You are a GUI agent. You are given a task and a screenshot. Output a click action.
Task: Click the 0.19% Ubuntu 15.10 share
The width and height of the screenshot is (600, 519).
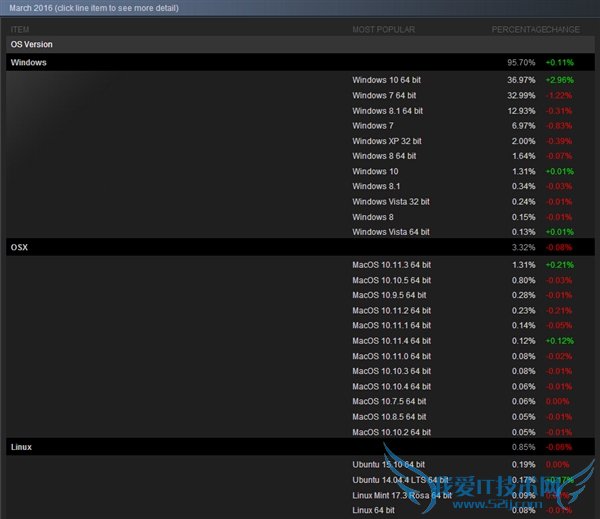[x=523, y=465]
